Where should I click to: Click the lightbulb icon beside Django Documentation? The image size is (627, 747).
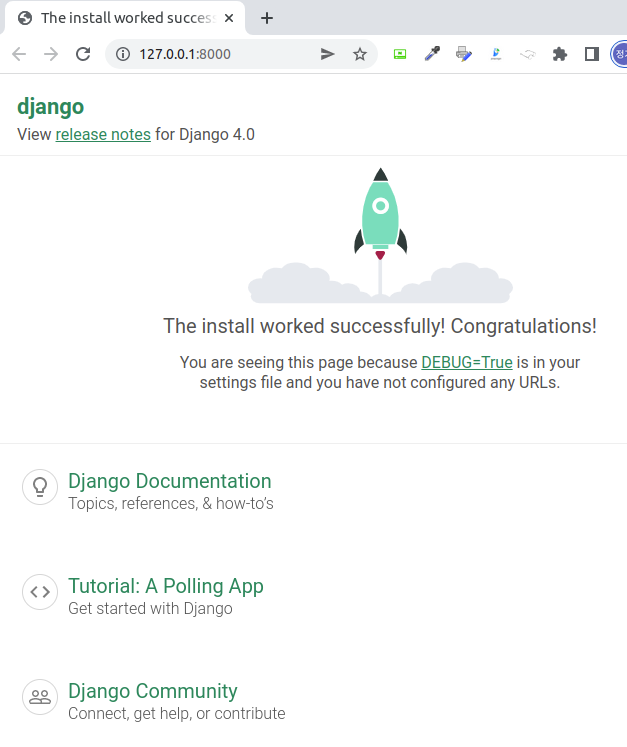point(40,487)
